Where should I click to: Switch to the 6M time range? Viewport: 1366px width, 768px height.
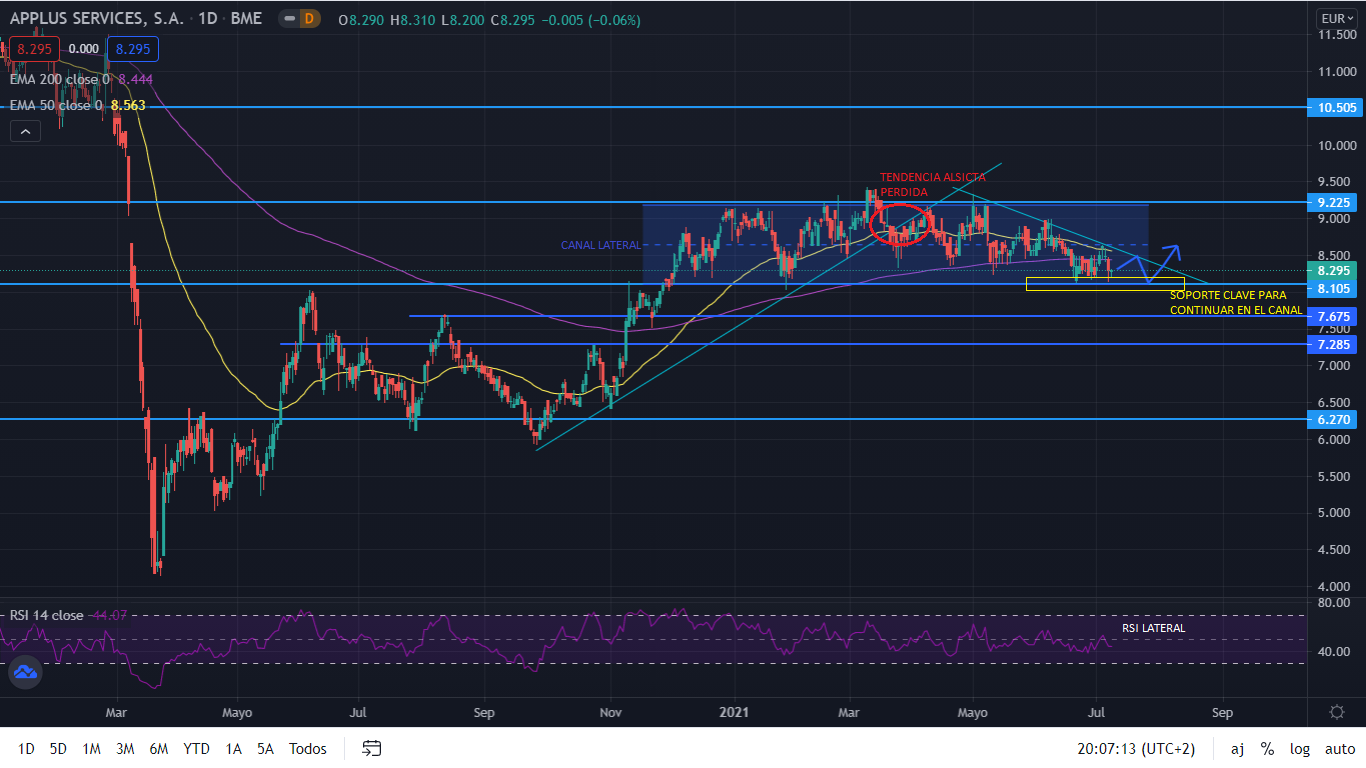[x=158, y=748]
